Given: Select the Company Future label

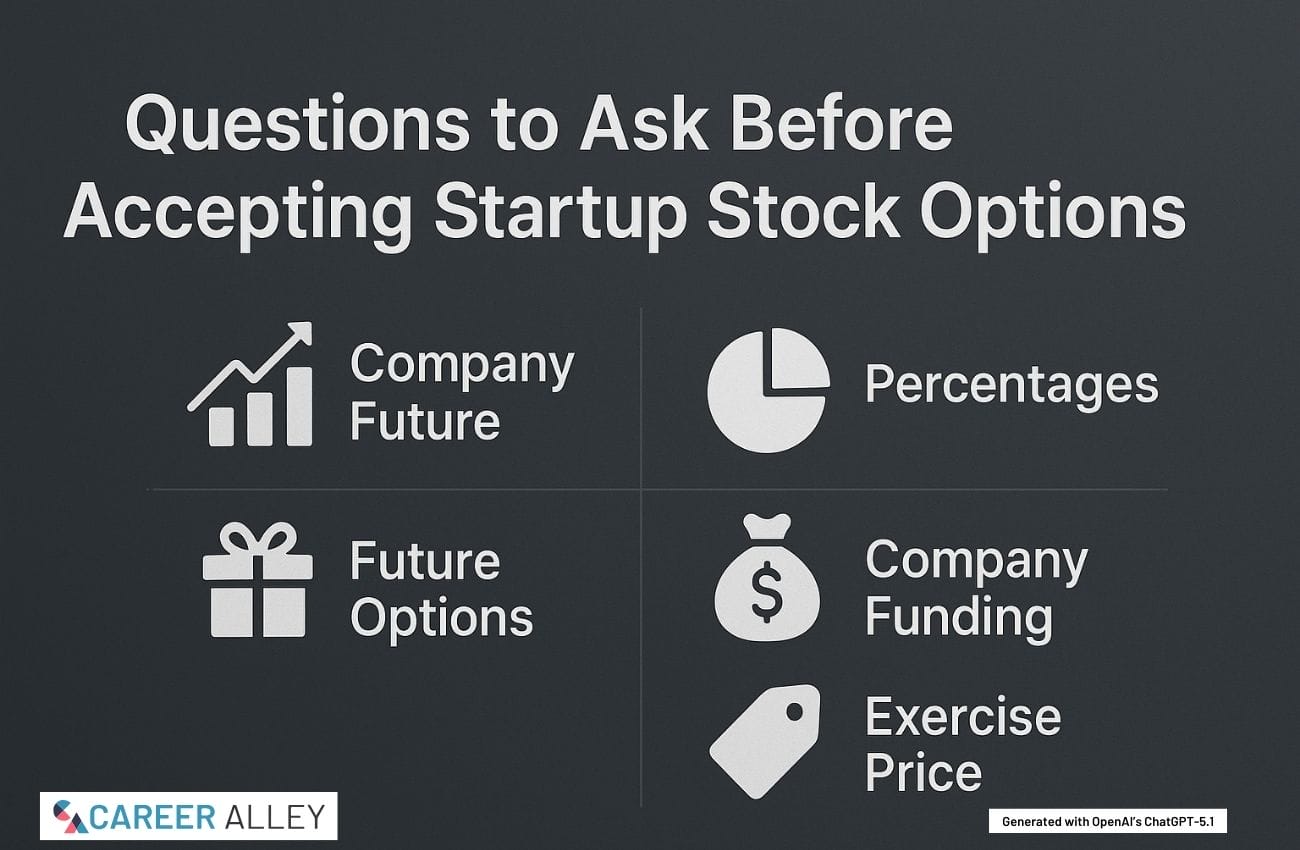Looking at the screenshot, I should pyautogui.click(x=461, y=392).
